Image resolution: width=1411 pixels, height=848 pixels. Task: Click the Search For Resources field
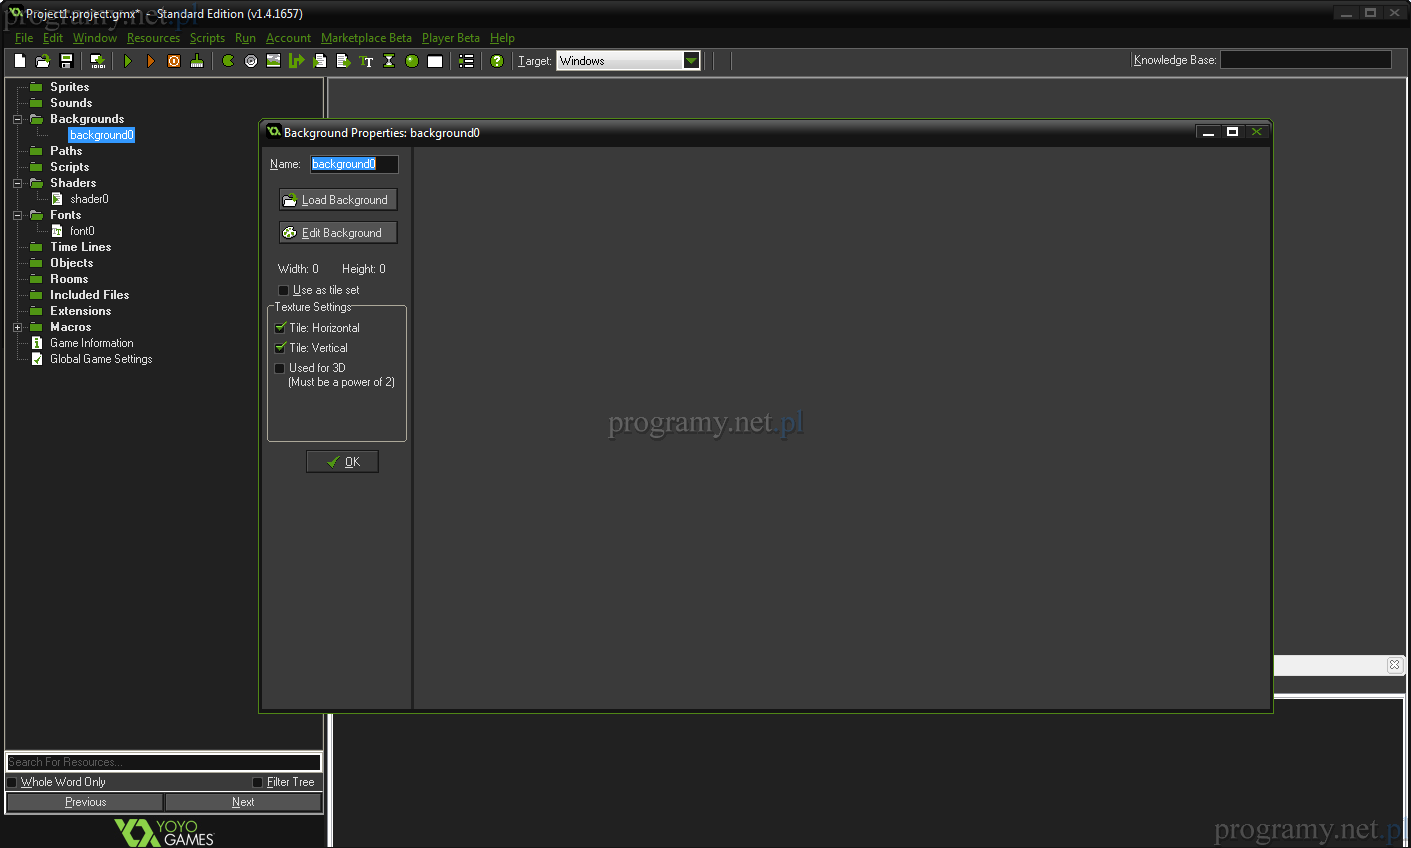pyautogui.click(x=164, y=762)
